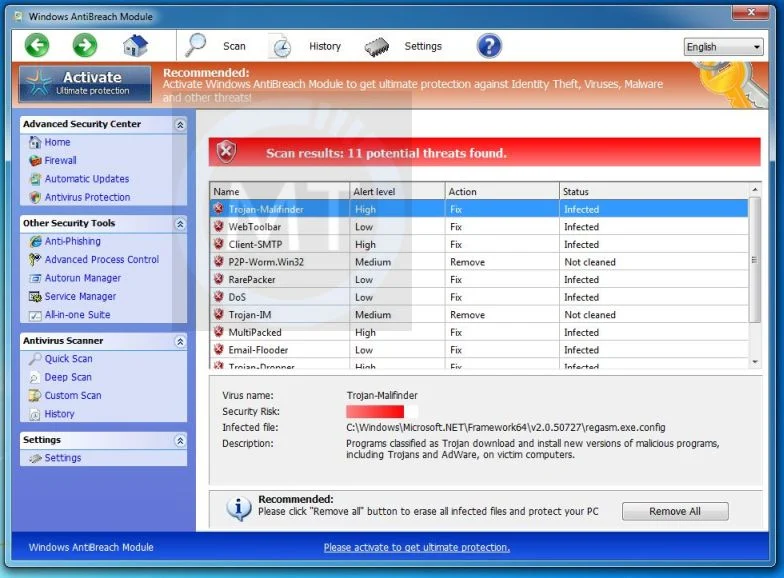Image resolution: width=784 pixels, height=578 pixels.
Task: Click the sidebar History icon
Action: coord(35,414)
